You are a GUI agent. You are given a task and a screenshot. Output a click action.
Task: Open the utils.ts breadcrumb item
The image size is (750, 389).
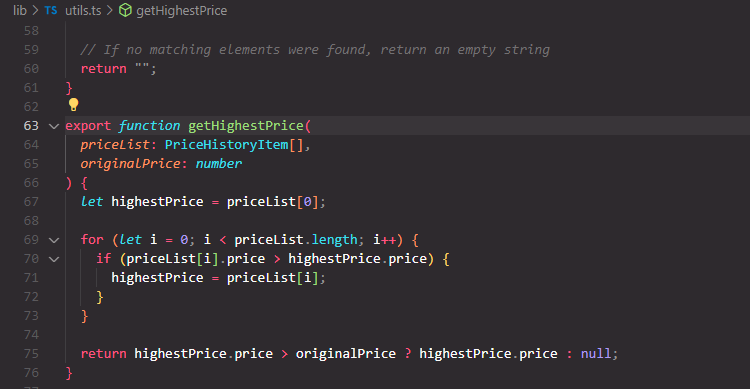tap(83, 11)
